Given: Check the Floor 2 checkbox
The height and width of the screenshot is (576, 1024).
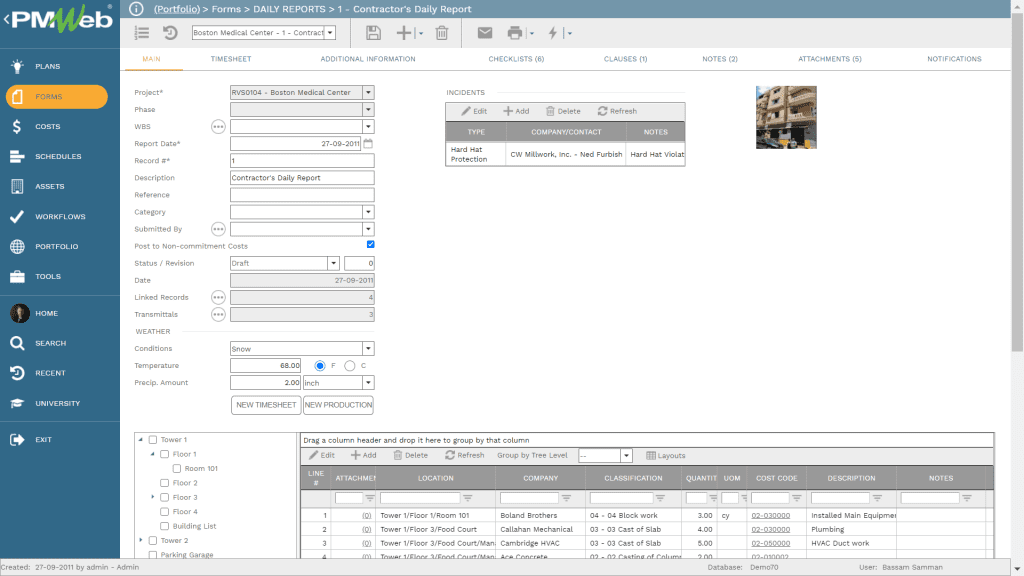Looking at the screenshot, I should tap(165, 483).
